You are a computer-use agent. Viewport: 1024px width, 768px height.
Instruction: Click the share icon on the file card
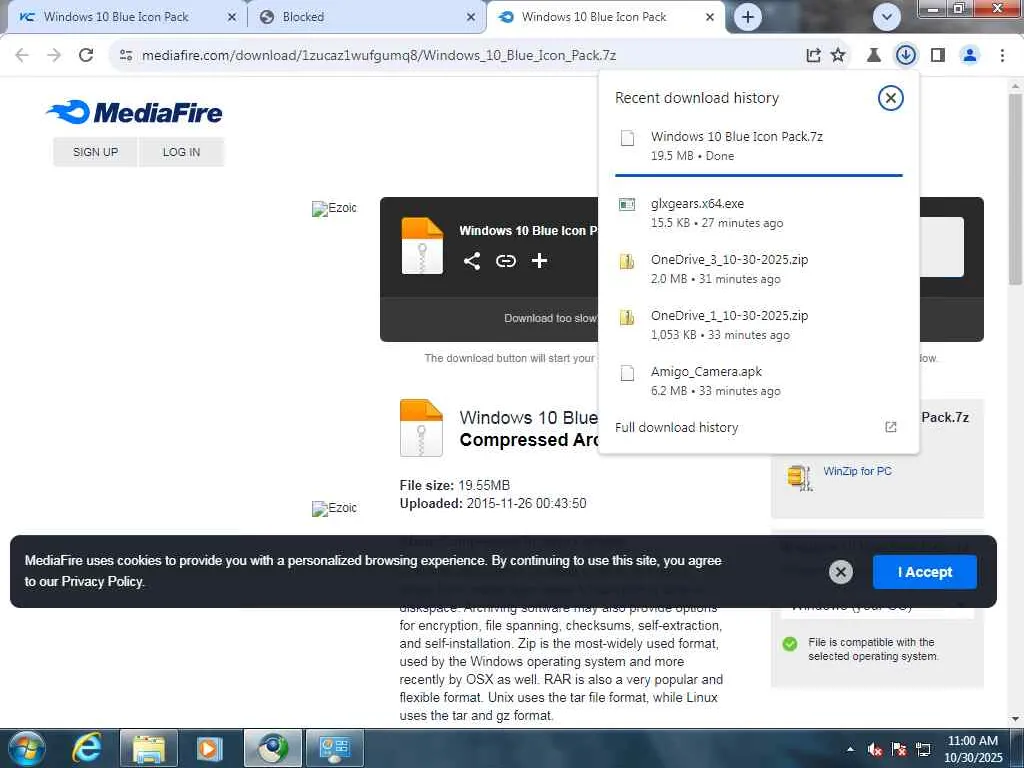[x=472, y=261]
